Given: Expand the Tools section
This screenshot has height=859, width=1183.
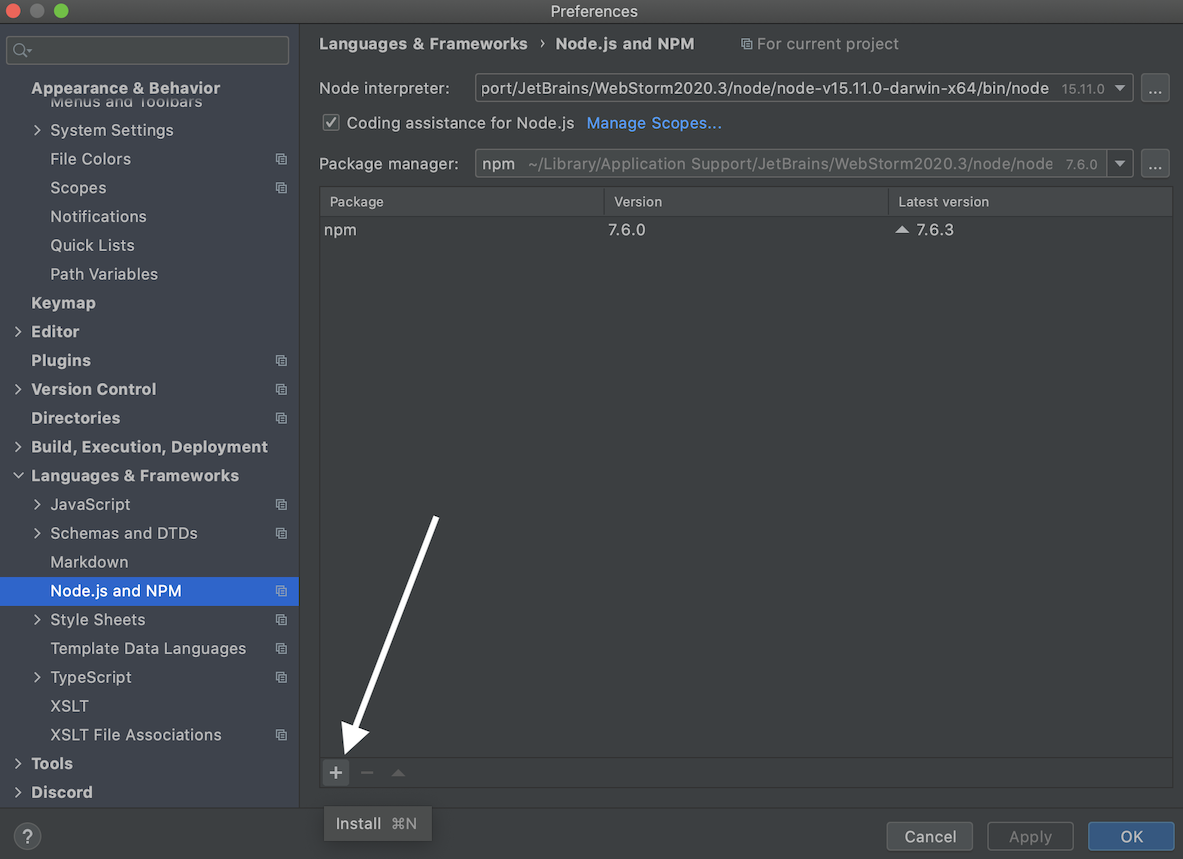Looking at the screenshot, I should [18, 763].
